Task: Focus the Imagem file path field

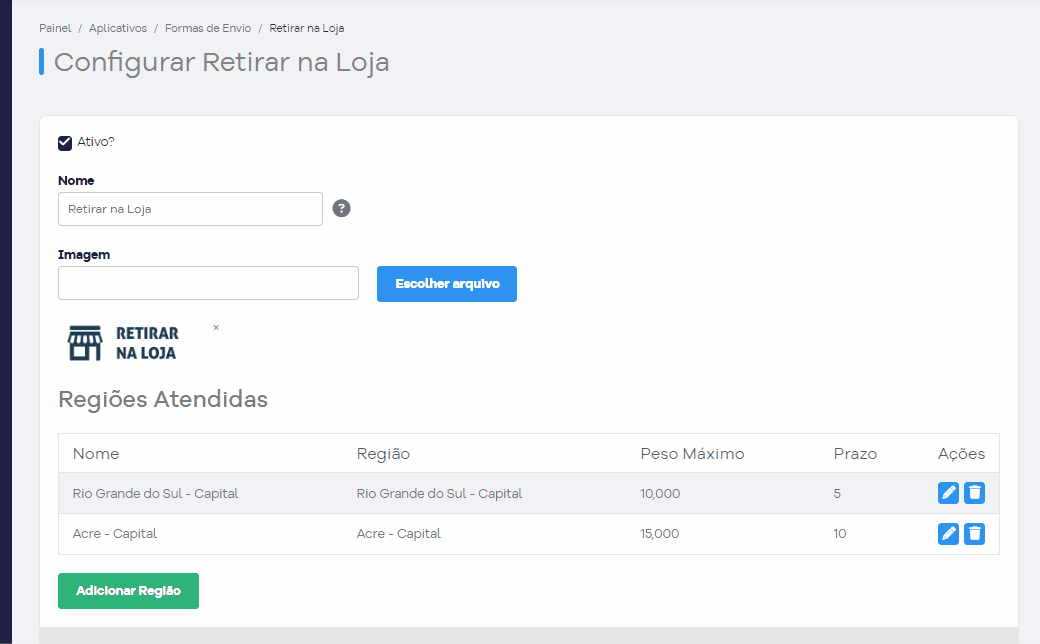Action: [208, 283]
